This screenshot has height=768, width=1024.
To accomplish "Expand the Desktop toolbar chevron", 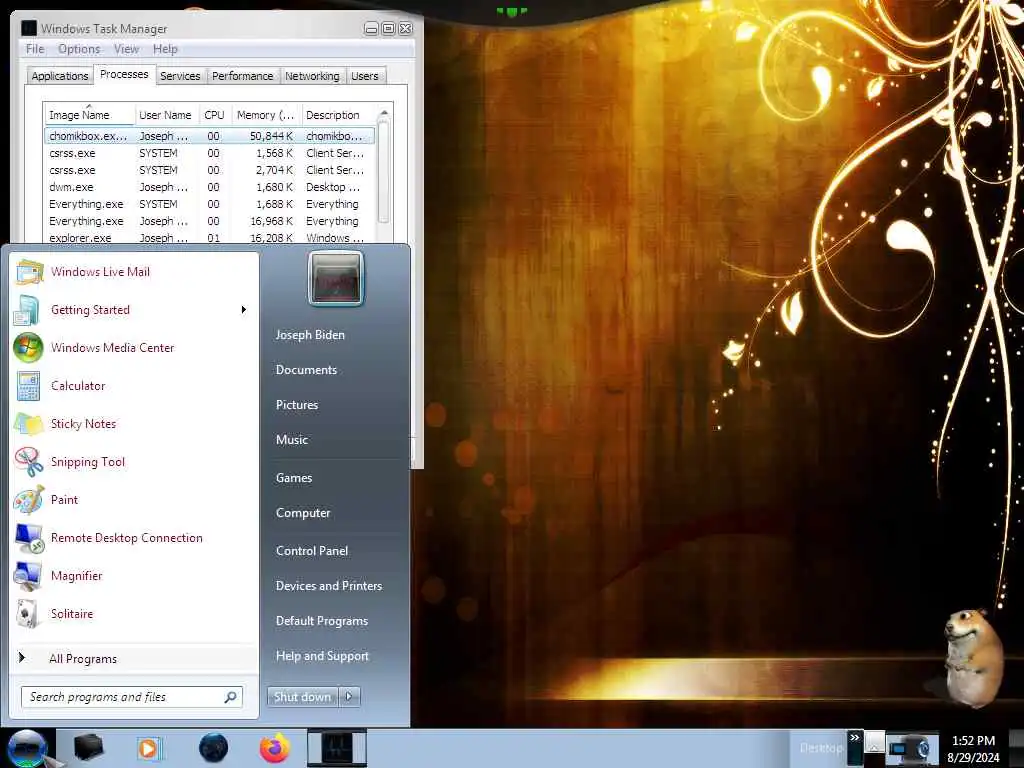I will coord(854,738).
